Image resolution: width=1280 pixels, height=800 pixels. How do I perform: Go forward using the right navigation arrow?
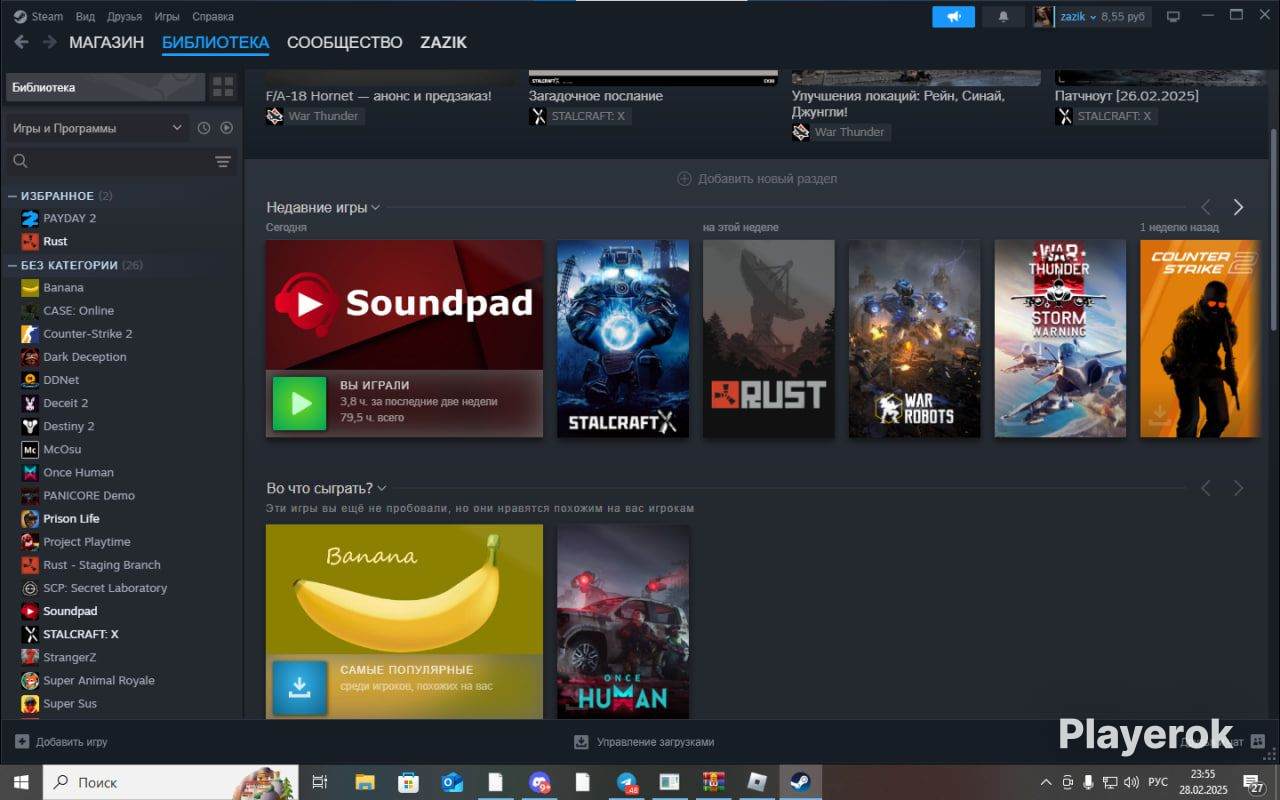pyautogui.click(x=49, y=42)
